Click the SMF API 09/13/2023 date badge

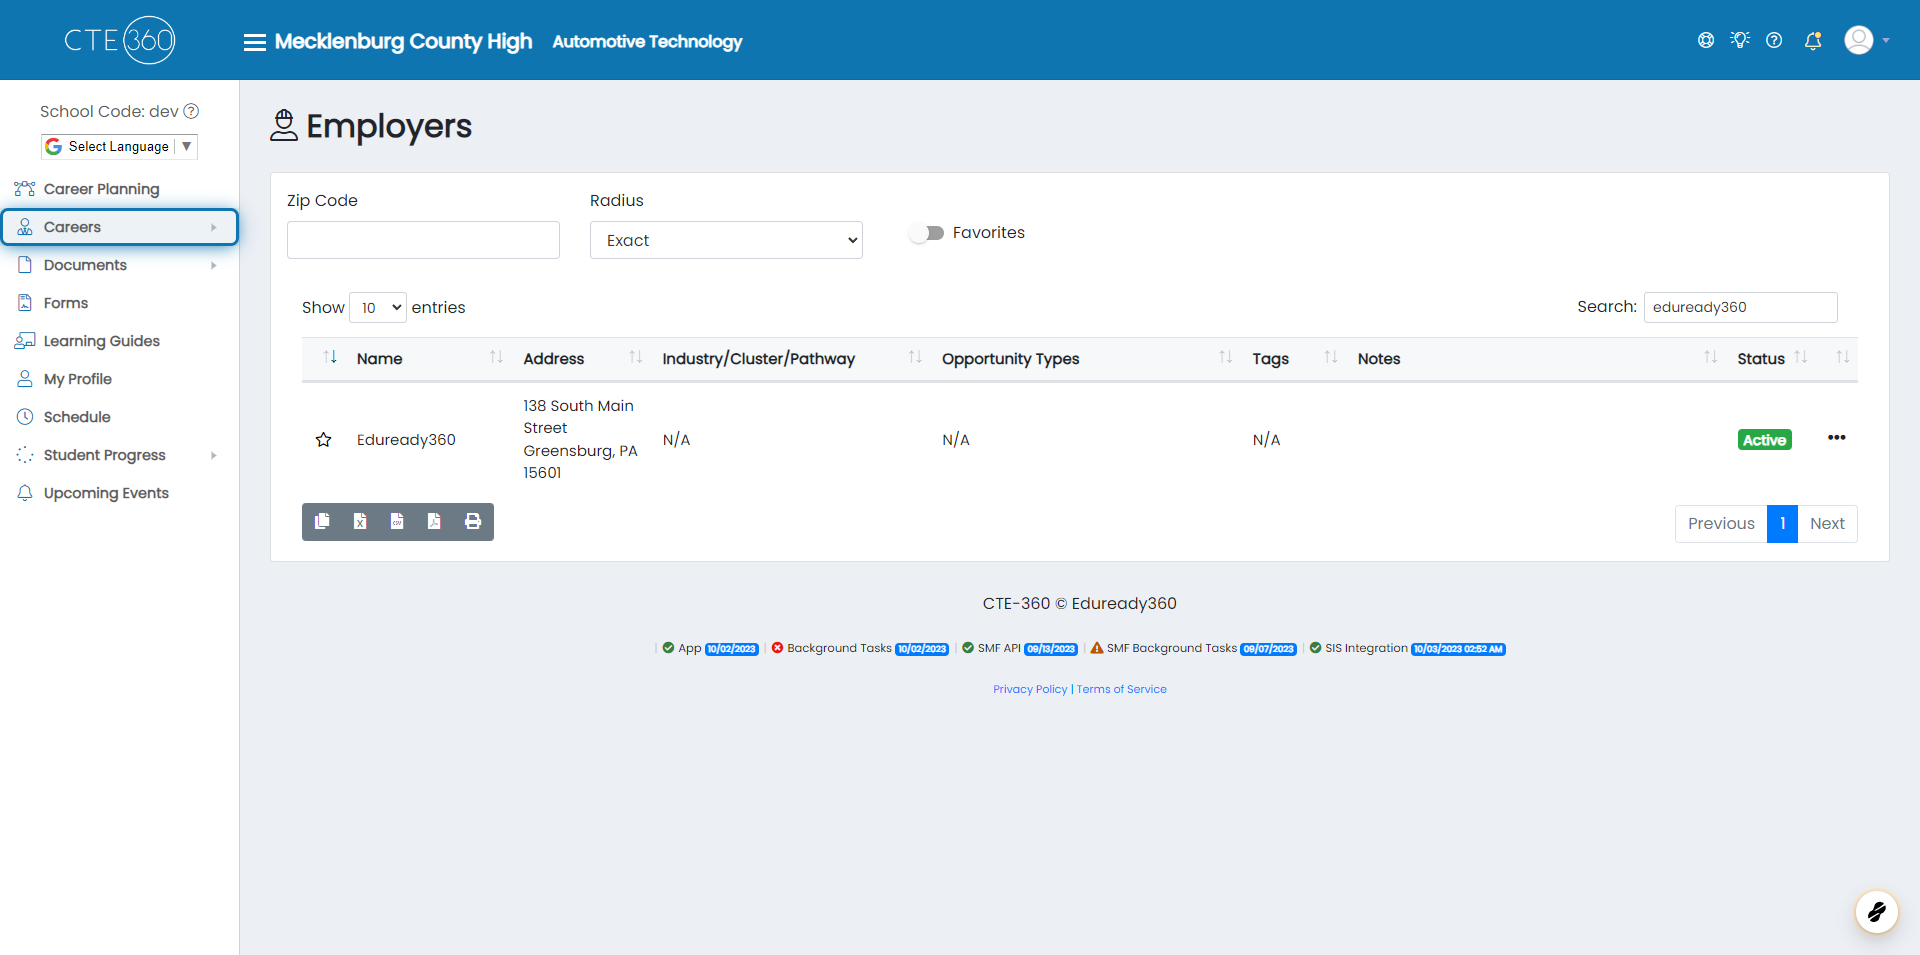click(x=1051, y=649)
